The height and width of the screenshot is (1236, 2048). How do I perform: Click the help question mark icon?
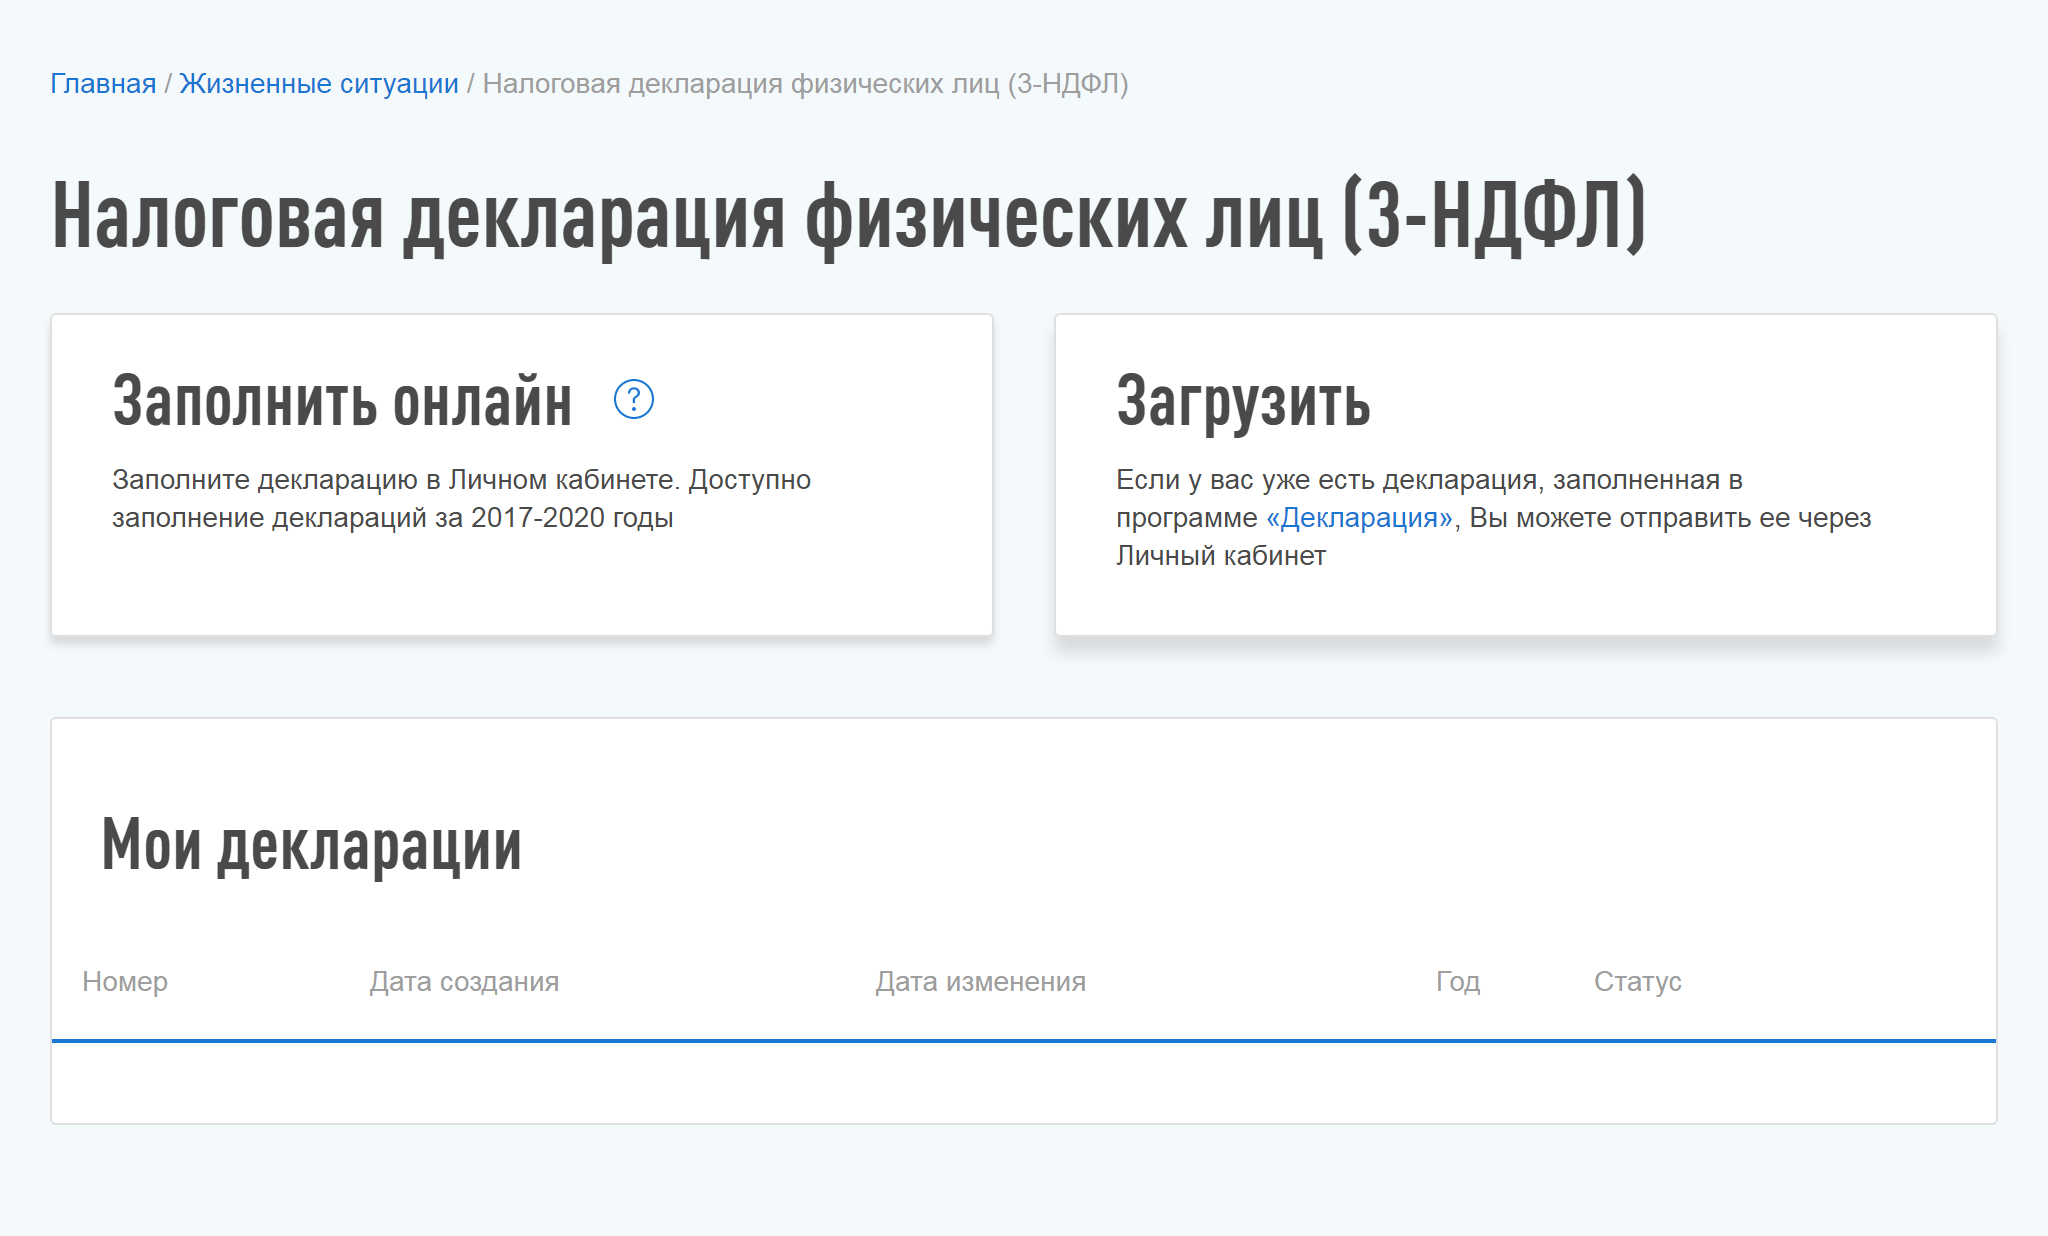coord(633,400)
